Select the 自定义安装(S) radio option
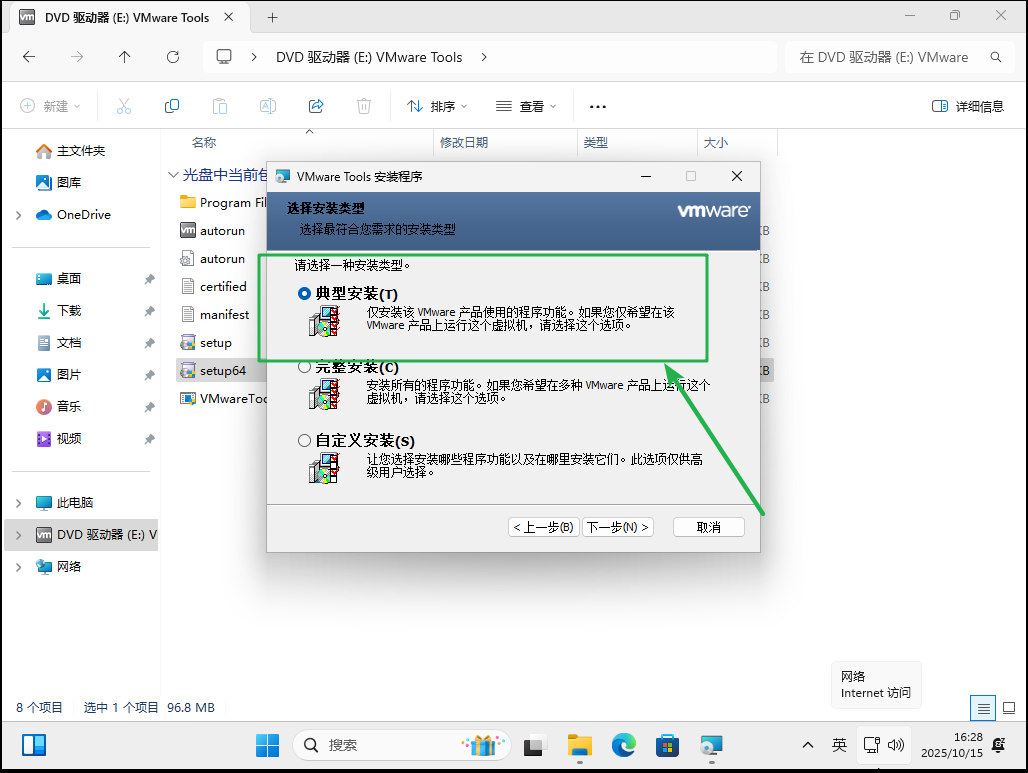This screenshot has width=1028, height=773. pyautogui.click(x=304, y=441)
